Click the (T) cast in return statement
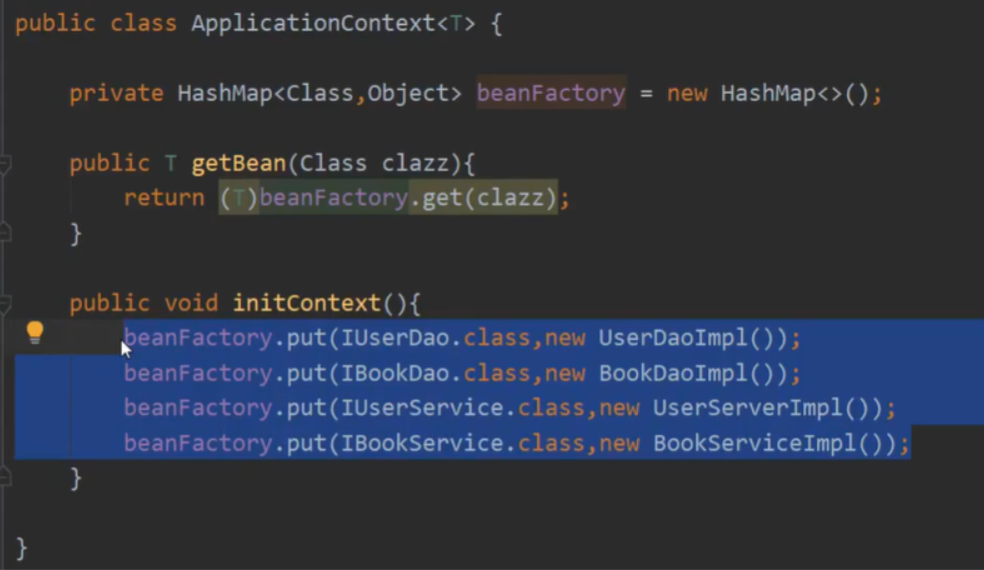The width and height of the screenshot is (984, 570). pyautogui.click(x=238, y=198)
